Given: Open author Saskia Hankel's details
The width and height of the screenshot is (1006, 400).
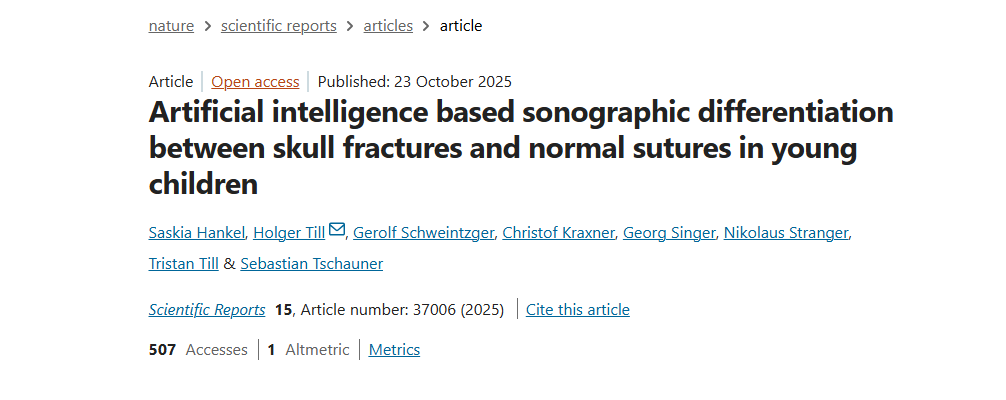Looking at the screenshot, I should click(196, 233).
